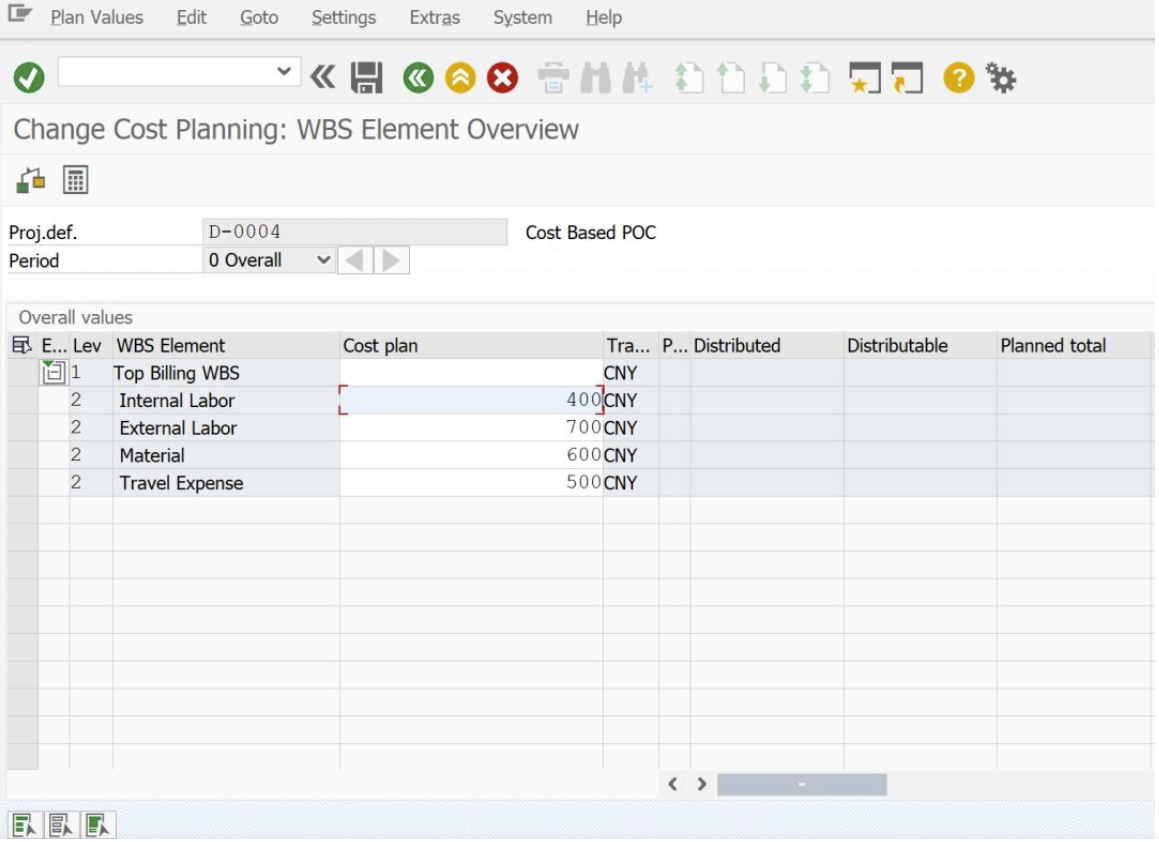The width and height of the screenshot is (1159, 842).
Task: Click the first bottom table icon
Action: coord(24,826)
